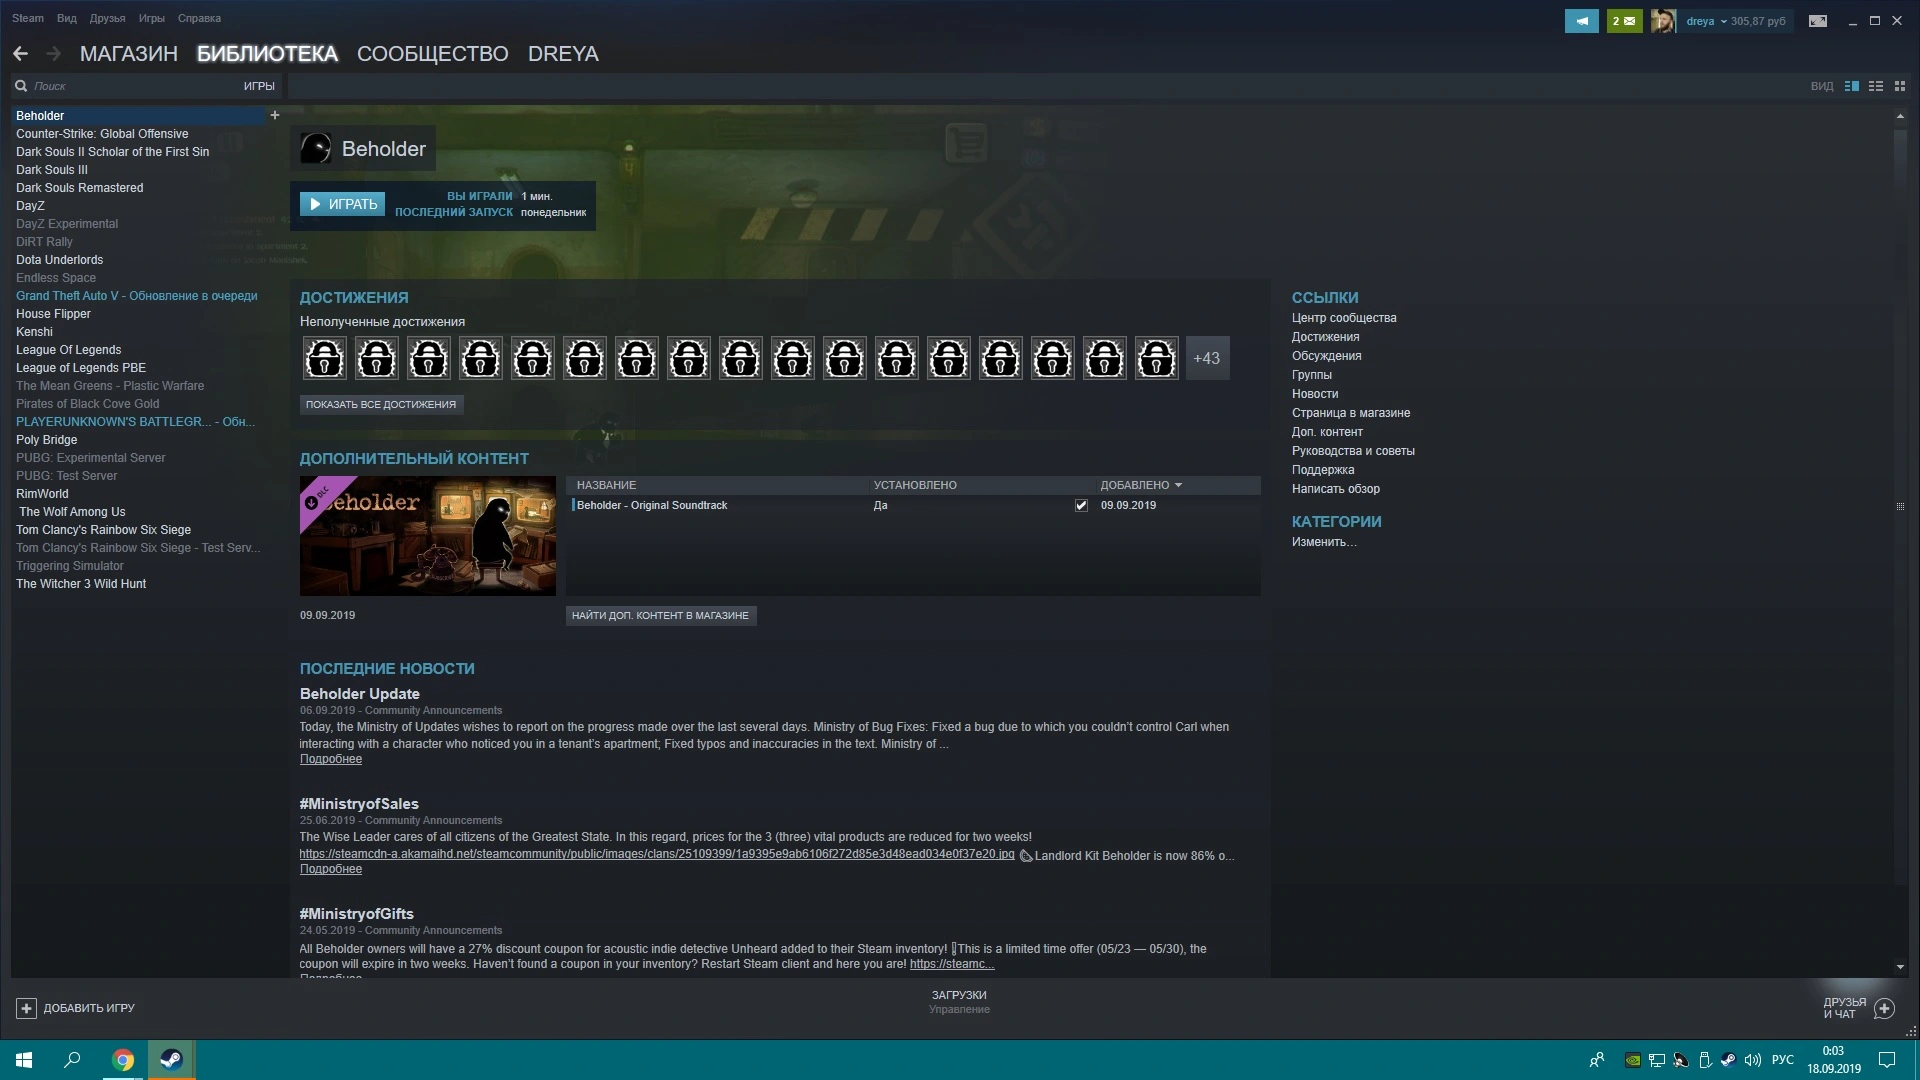Switch to the СООБЩЕСТВО tab
Image resolution: width=1920 pixels, height=1080 pixels.
coord(433,54)
